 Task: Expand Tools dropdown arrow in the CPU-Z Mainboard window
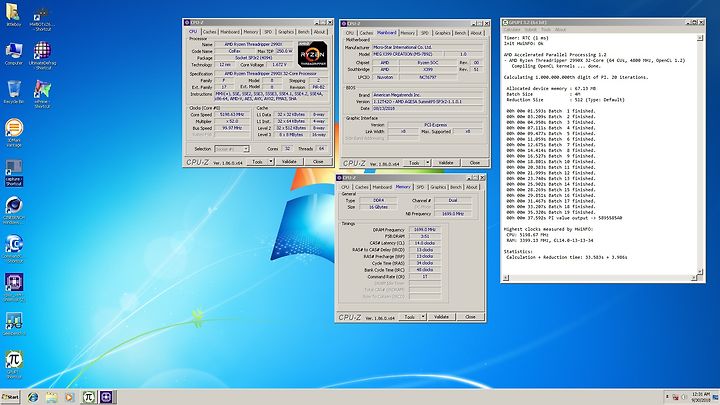point(428,163)
